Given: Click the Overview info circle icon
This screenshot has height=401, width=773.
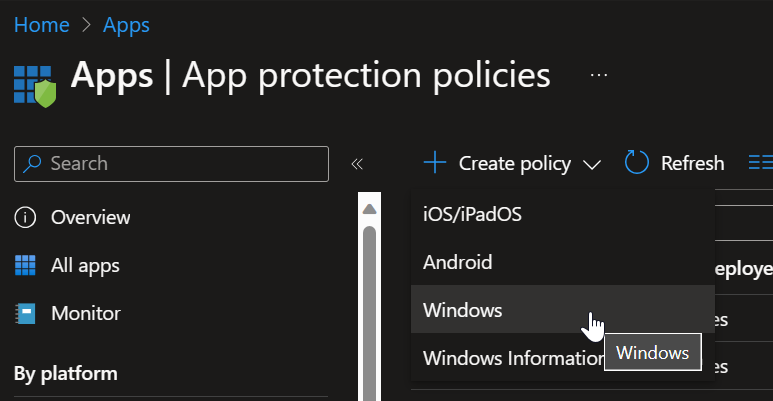Looking at the screenshot, I should pyautogui.click(x=26, y=217).
